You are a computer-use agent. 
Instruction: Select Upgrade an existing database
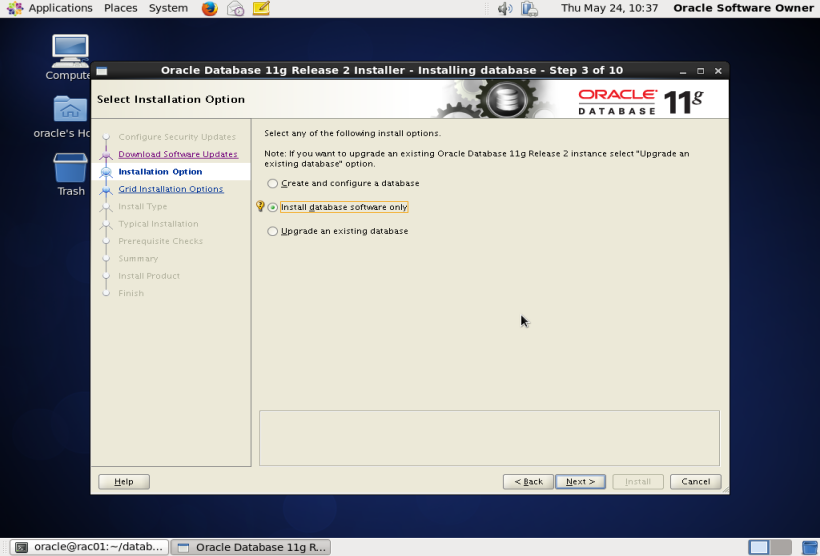338,231
